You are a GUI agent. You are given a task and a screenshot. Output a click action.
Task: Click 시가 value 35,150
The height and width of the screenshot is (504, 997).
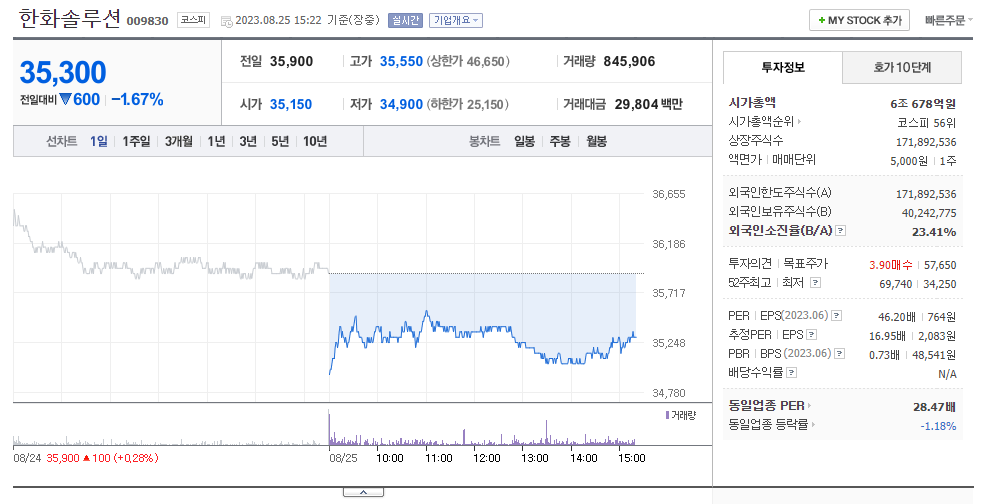point(291,104)
